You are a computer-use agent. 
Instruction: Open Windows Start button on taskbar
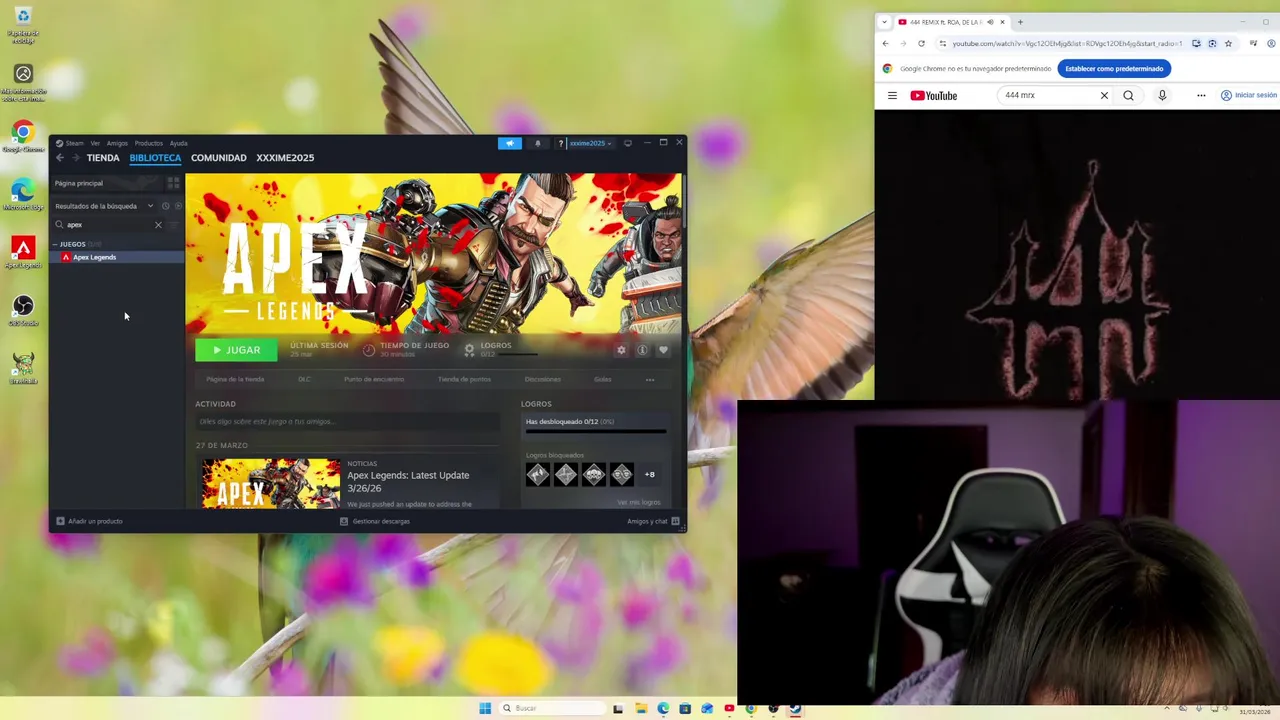pos(485,709)
